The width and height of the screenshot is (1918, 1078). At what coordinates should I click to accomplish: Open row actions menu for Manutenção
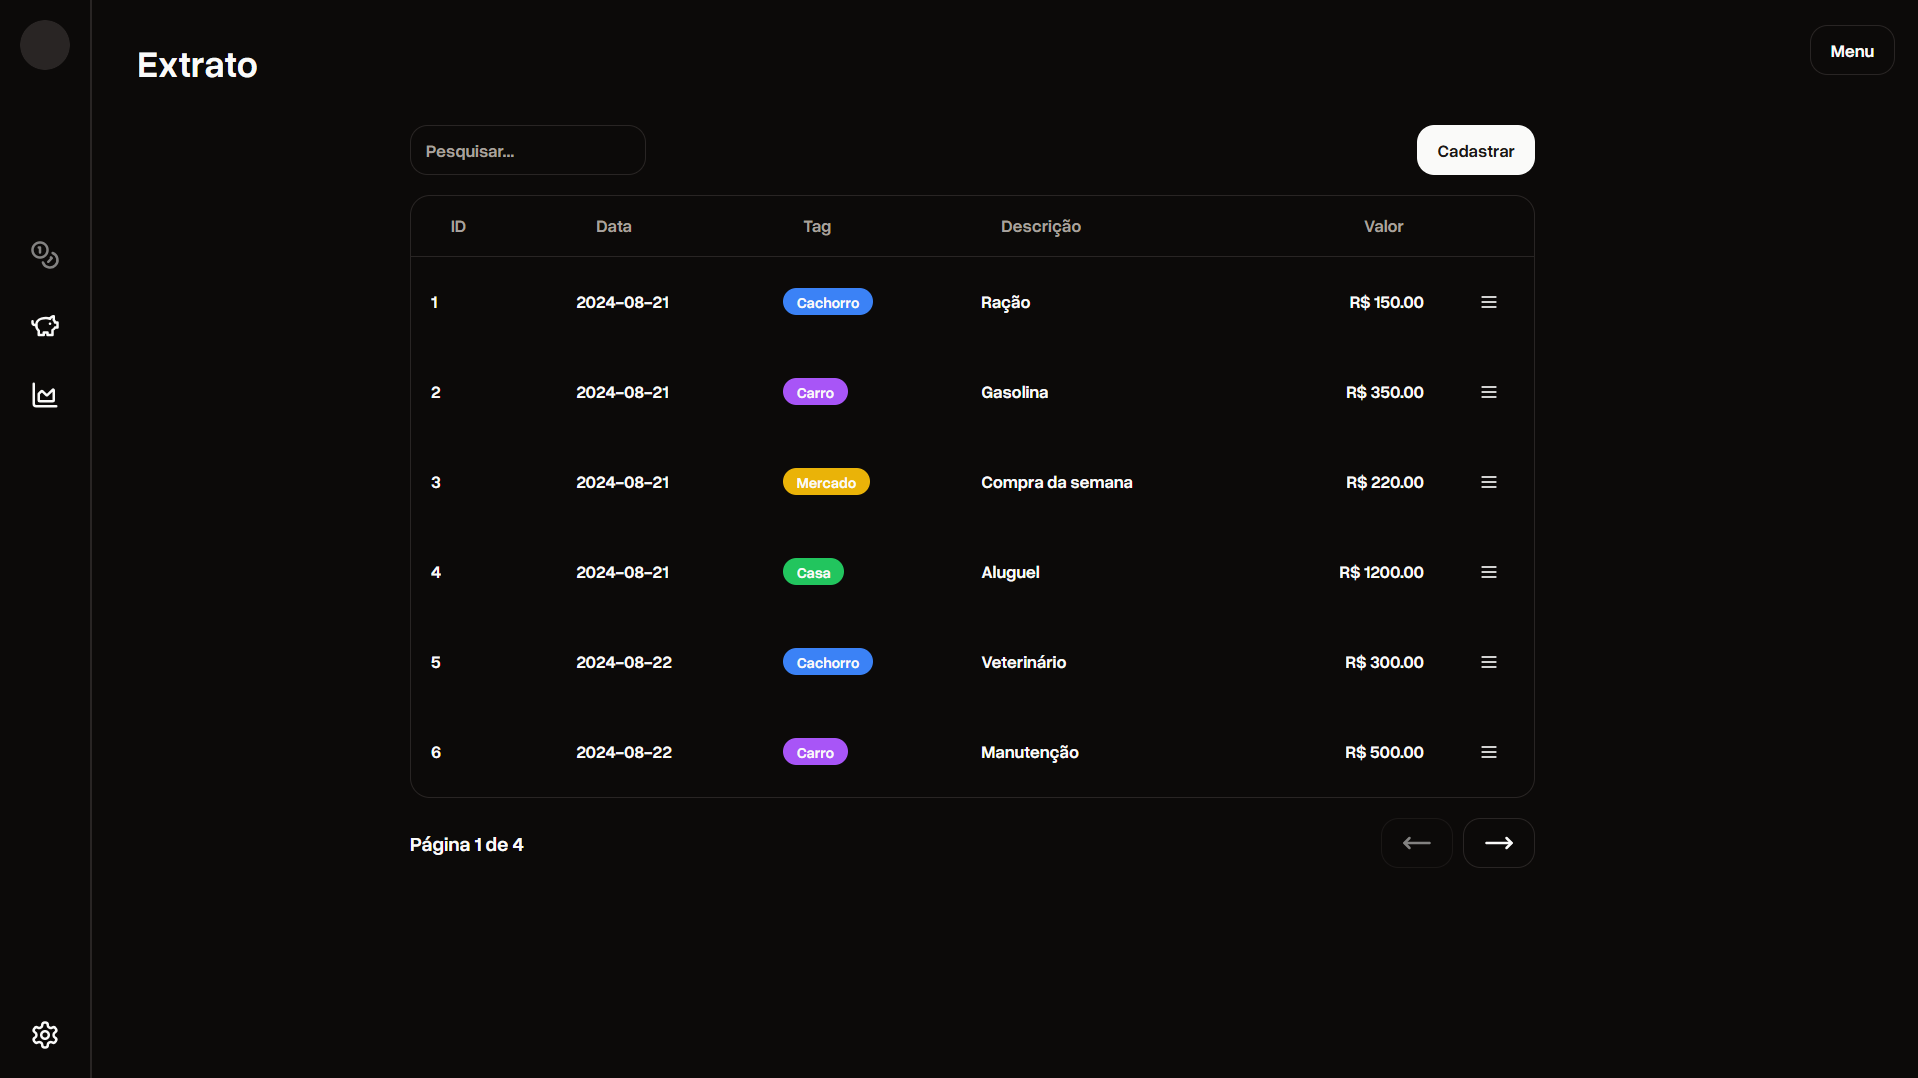[x=1489, y=752]
